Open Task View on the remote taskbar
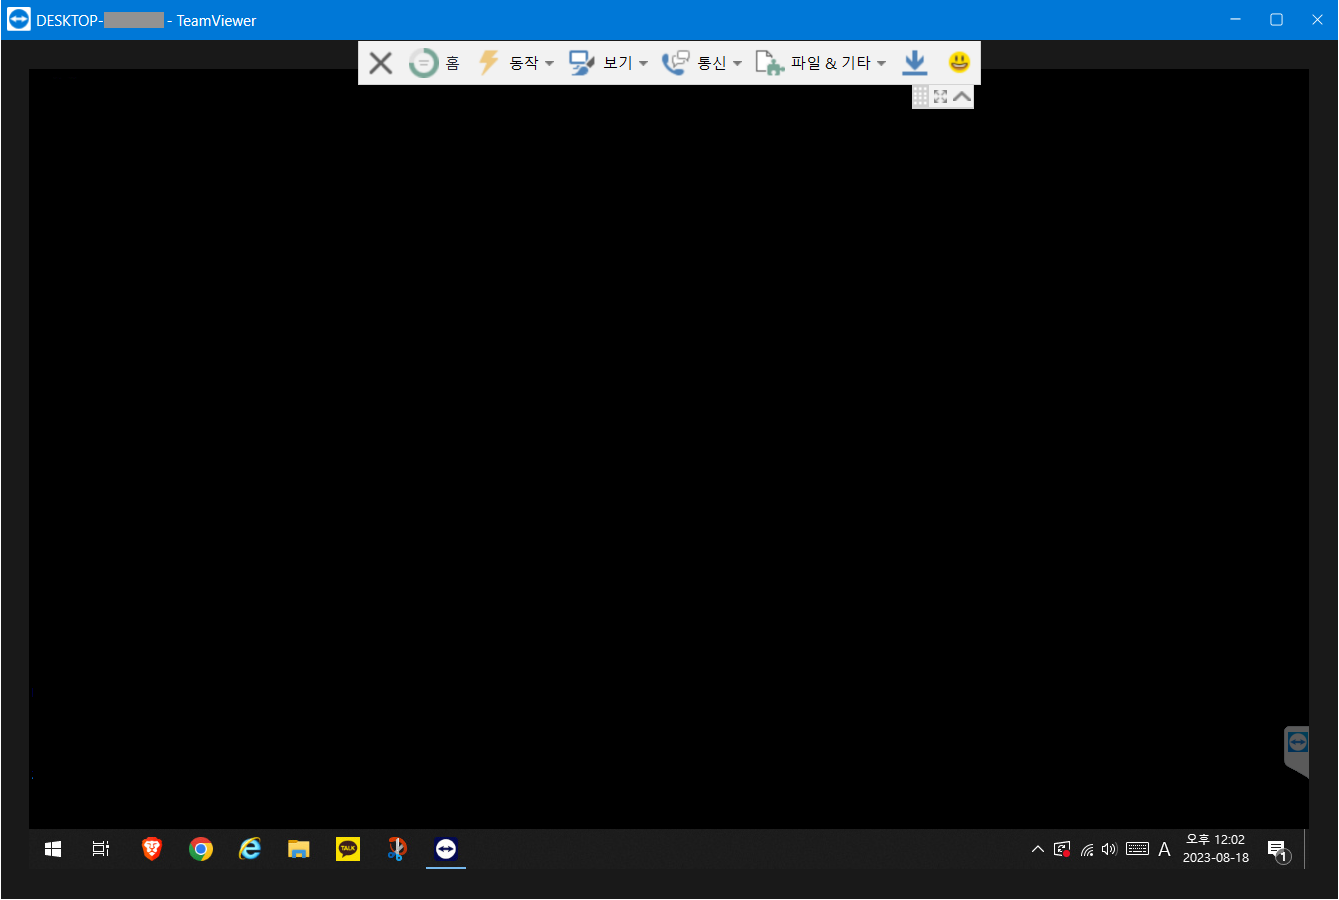 point(101,849)
